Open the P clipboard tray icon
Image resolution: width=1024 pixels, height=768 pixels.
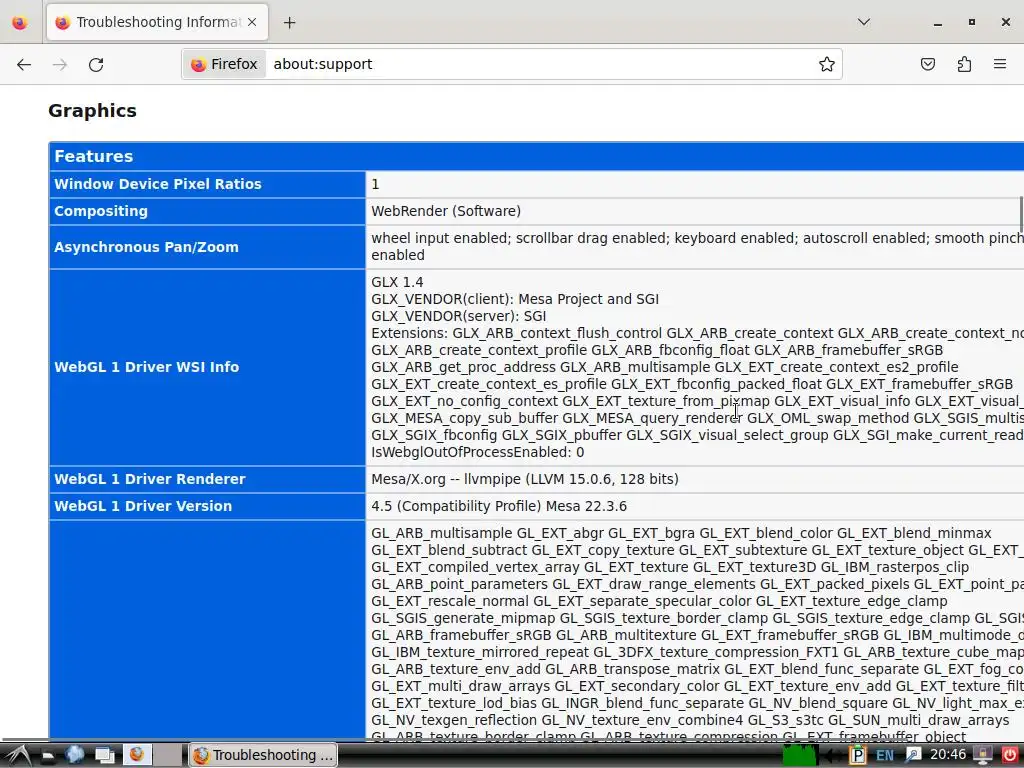pyautogui.click(x=857, y=756)
